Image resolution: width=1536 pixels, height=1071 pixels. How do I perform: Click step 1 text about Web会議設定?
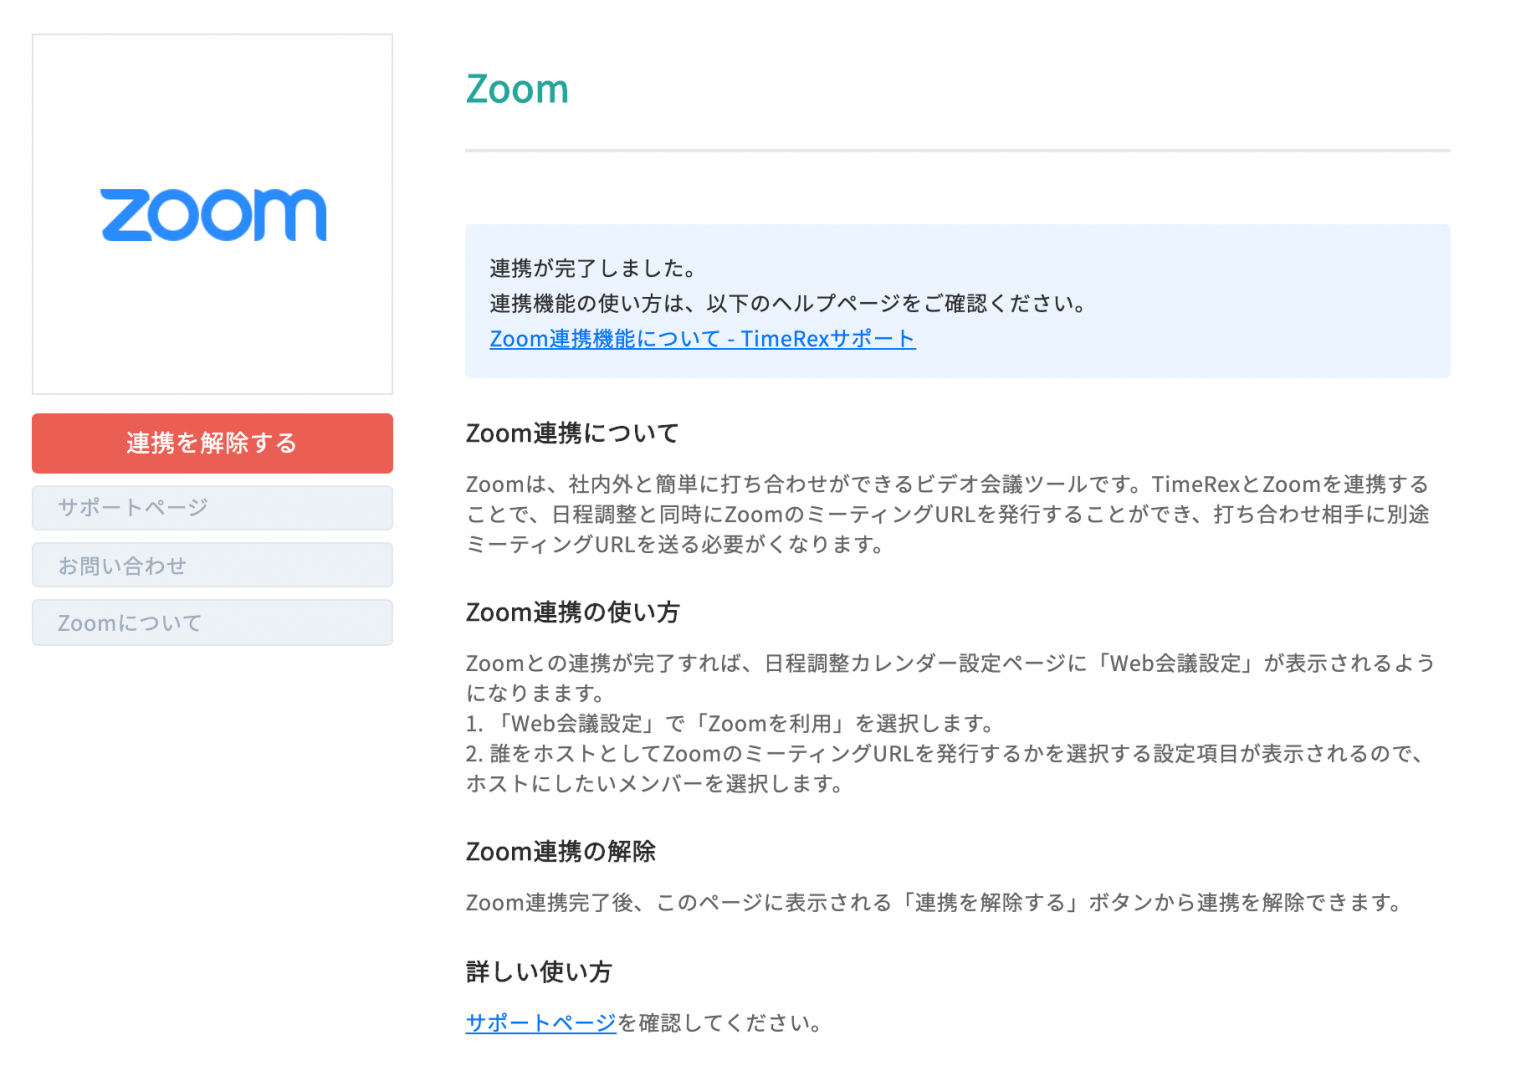(x=730, y=723)
